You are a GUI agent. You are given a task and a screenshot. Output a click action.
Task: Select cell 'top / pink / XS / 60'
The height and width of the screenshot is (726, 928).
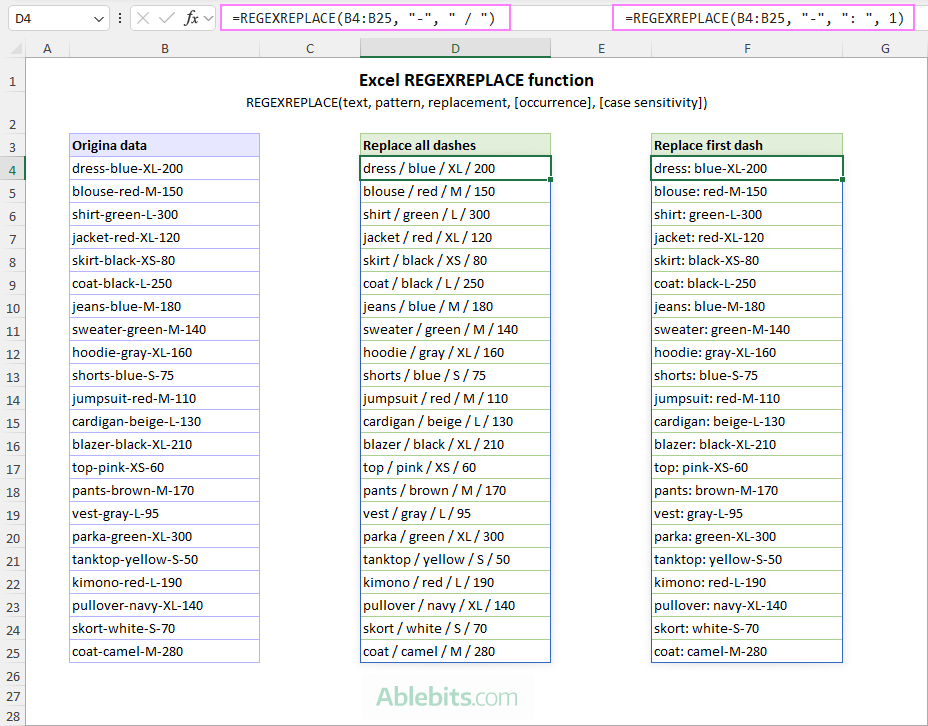tap(455, 467)
